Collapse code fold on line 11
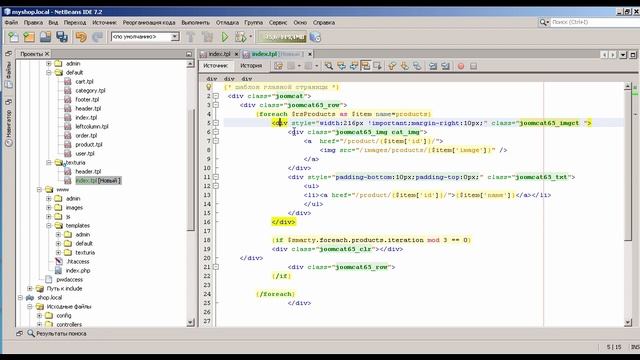Screen dimensions: 640x360 point(216,177)
